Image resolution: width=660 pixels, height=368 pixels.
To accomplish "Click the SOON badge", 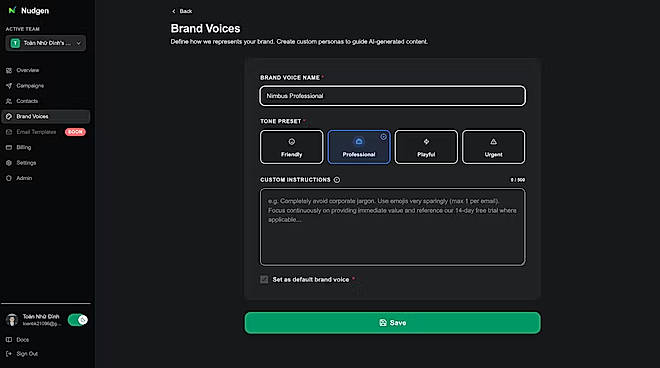I will (x=75, y=132).
